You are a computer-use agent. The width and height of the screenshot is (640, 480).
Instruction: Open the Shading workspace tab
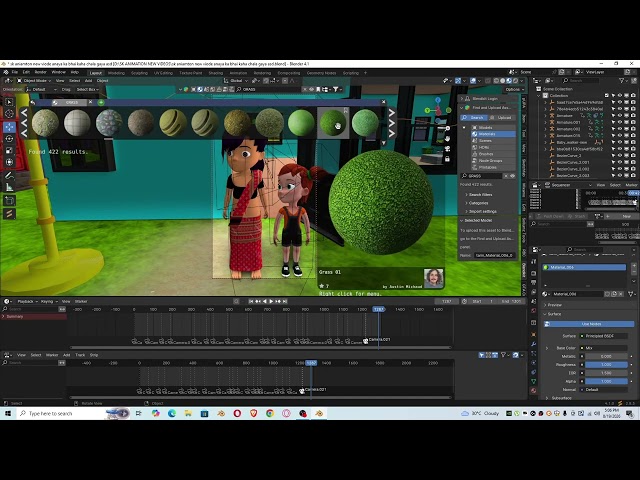pyautogui.click(x=216, y=73)
